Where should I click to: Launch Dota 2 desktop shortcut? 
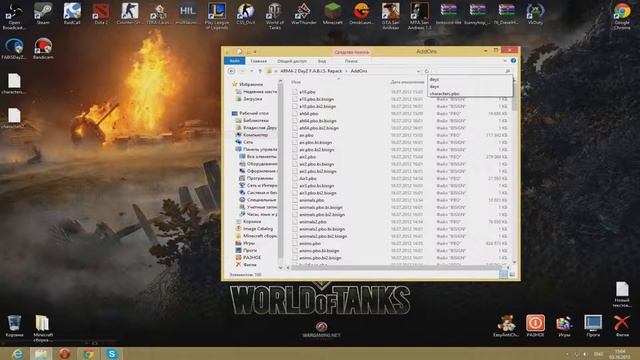pyautogui.click(x=101, y=13)
